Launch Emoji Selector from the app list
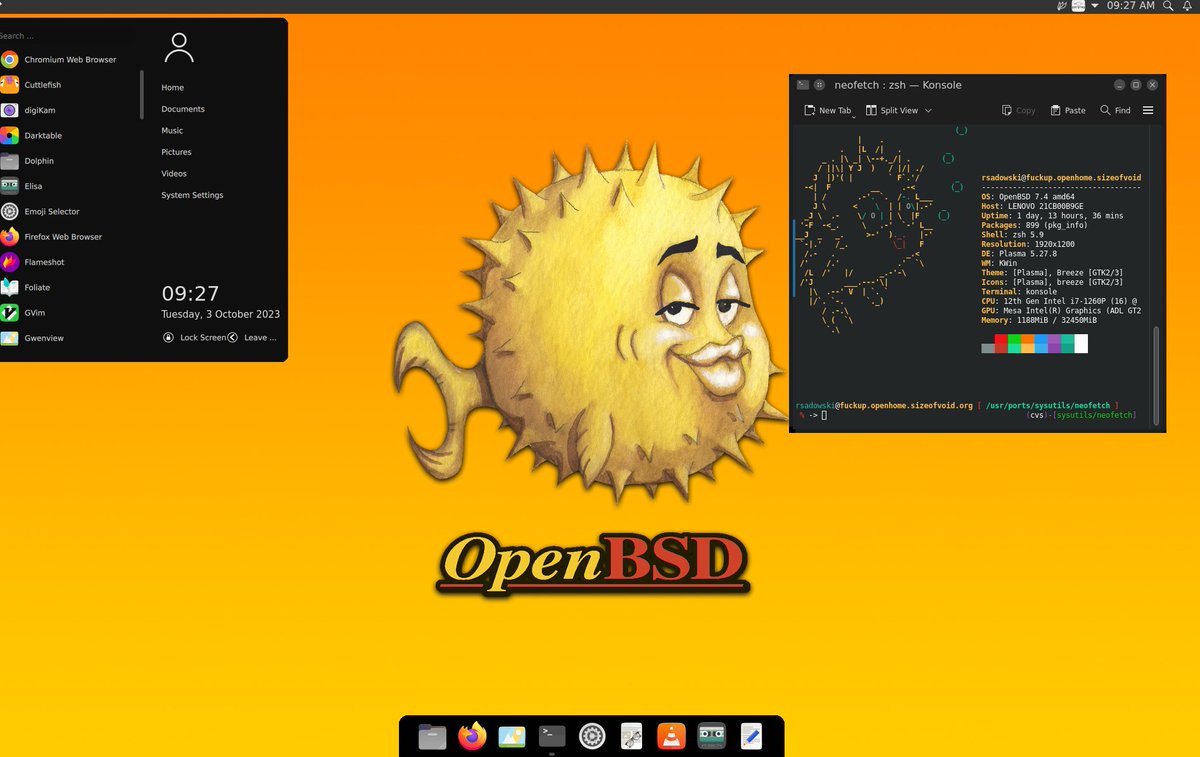This screenshot has height=757, width=1200. coord(68,212)
